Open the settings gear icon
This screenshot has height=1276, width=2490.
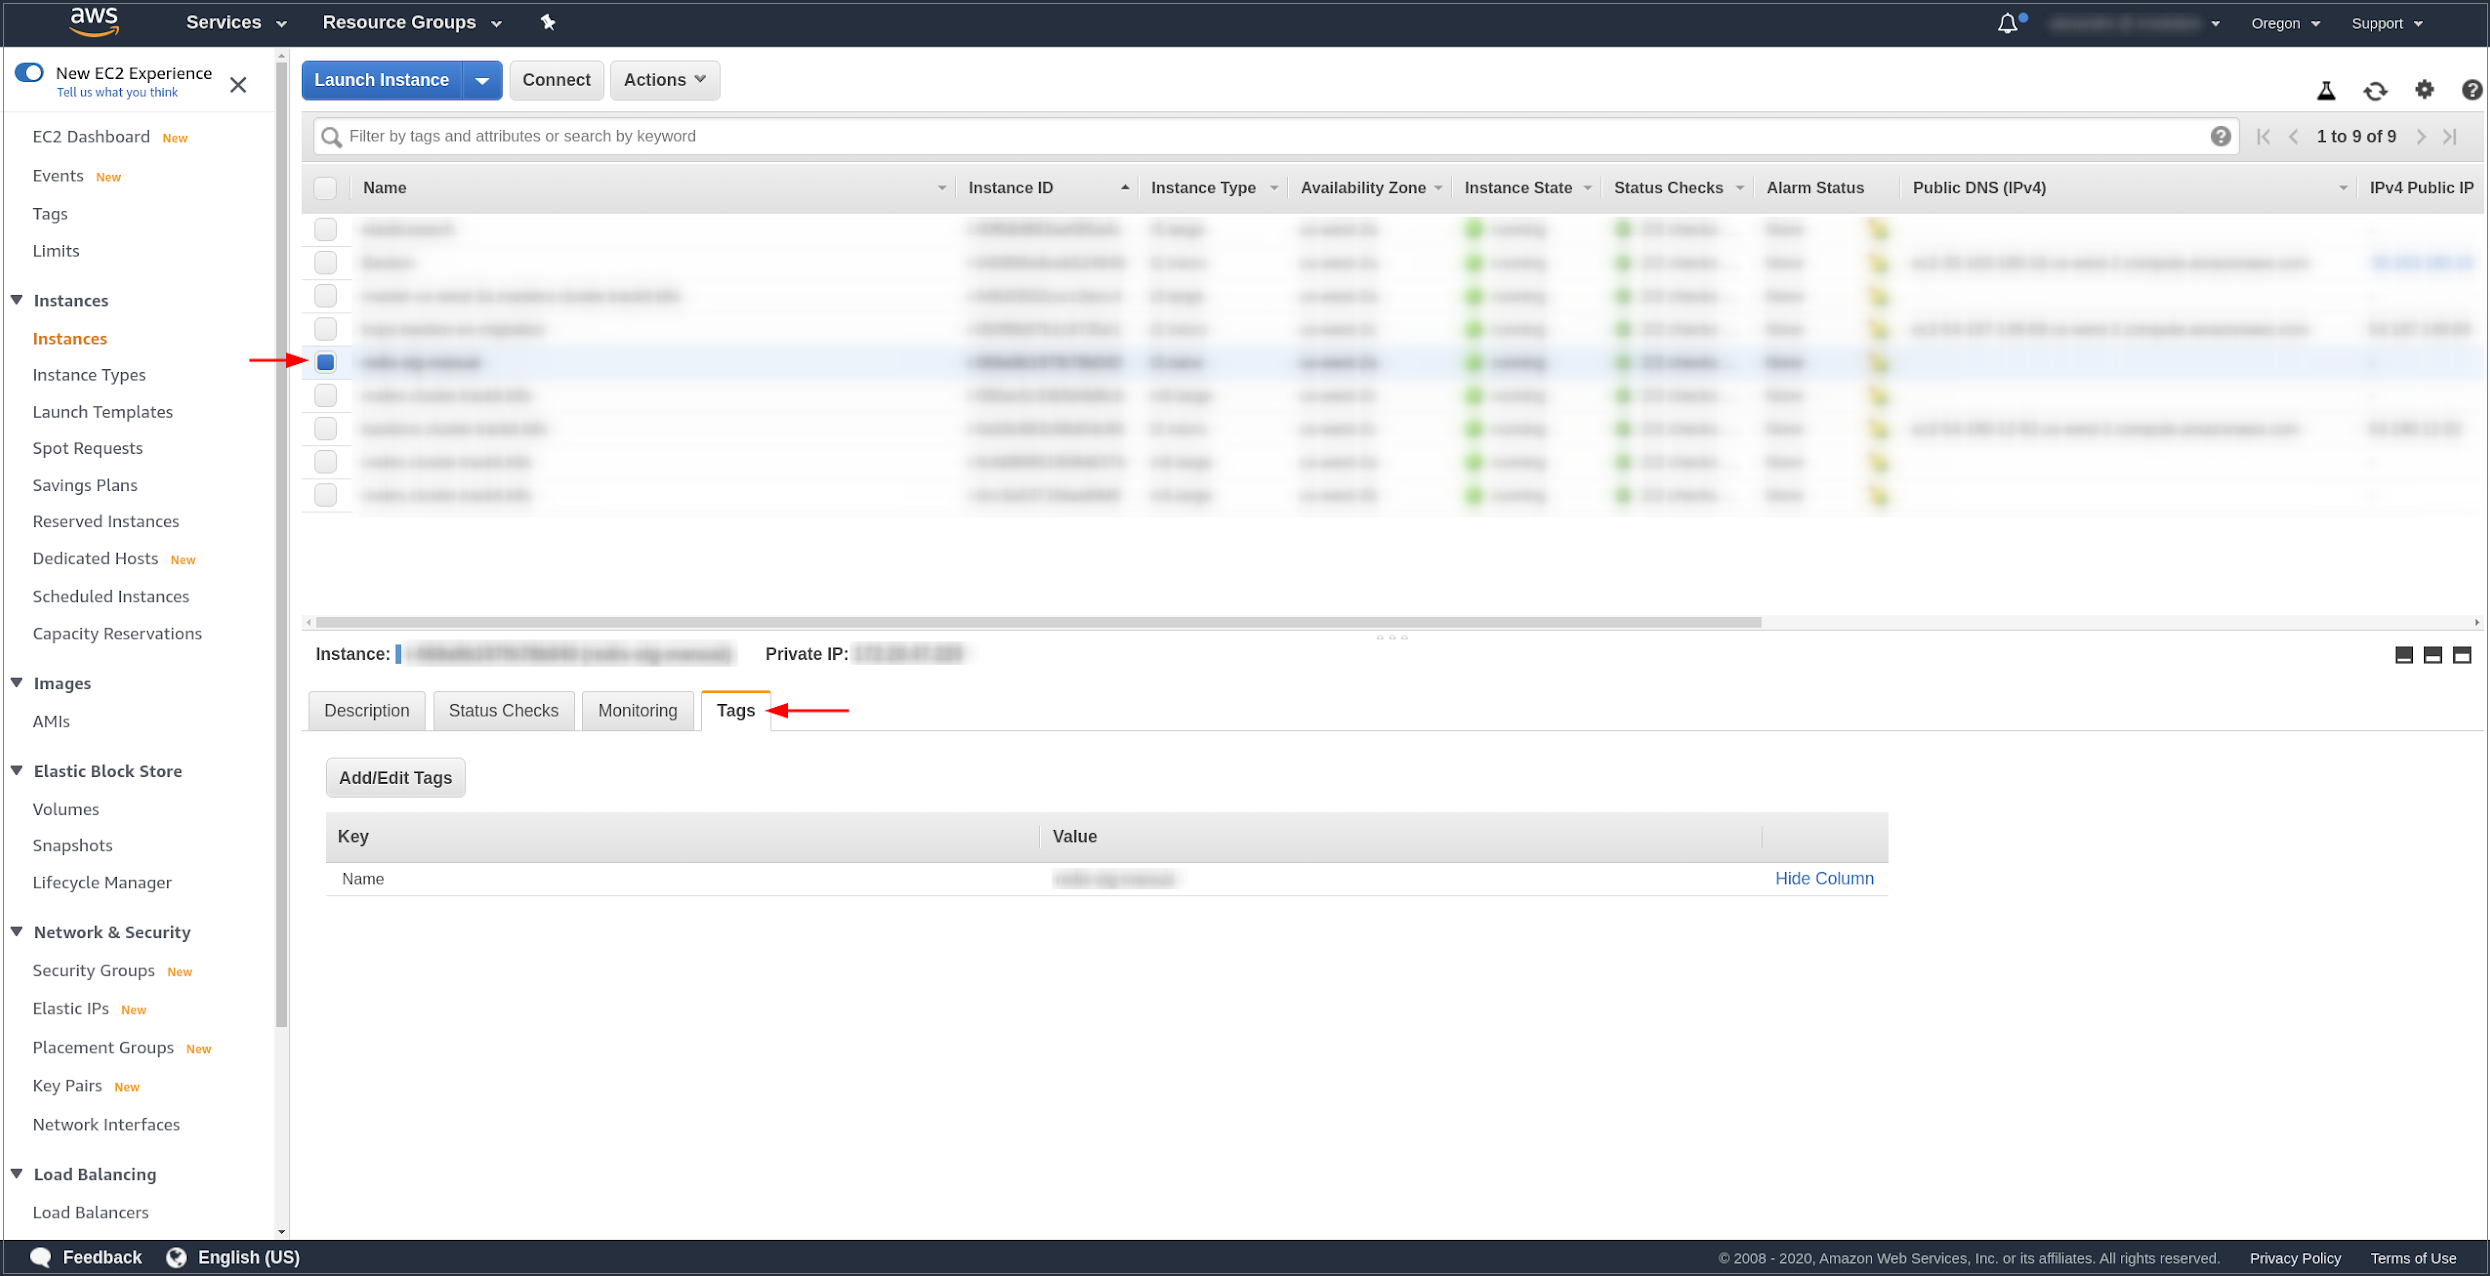coord(2424,90)
